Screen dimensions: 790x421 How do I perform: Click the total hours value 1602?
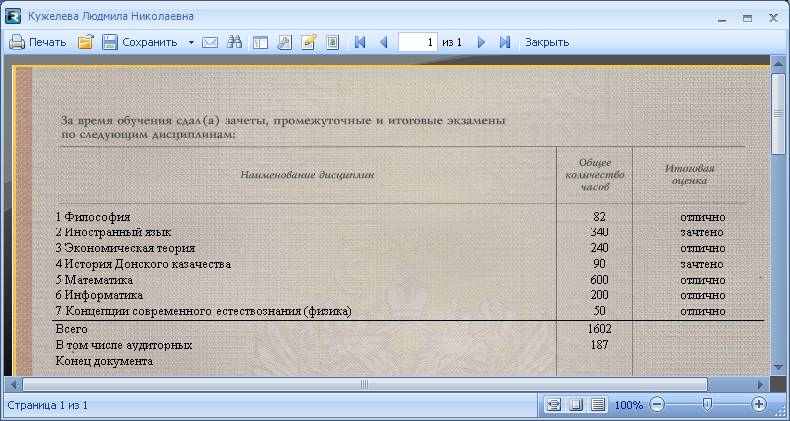point(599,329)
